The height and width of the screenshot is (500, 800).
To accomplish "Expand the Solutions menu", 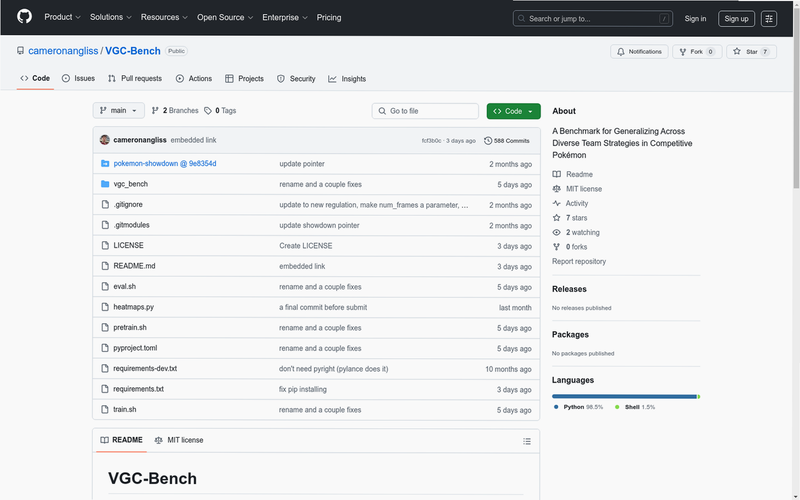I will tap(111, 17).
